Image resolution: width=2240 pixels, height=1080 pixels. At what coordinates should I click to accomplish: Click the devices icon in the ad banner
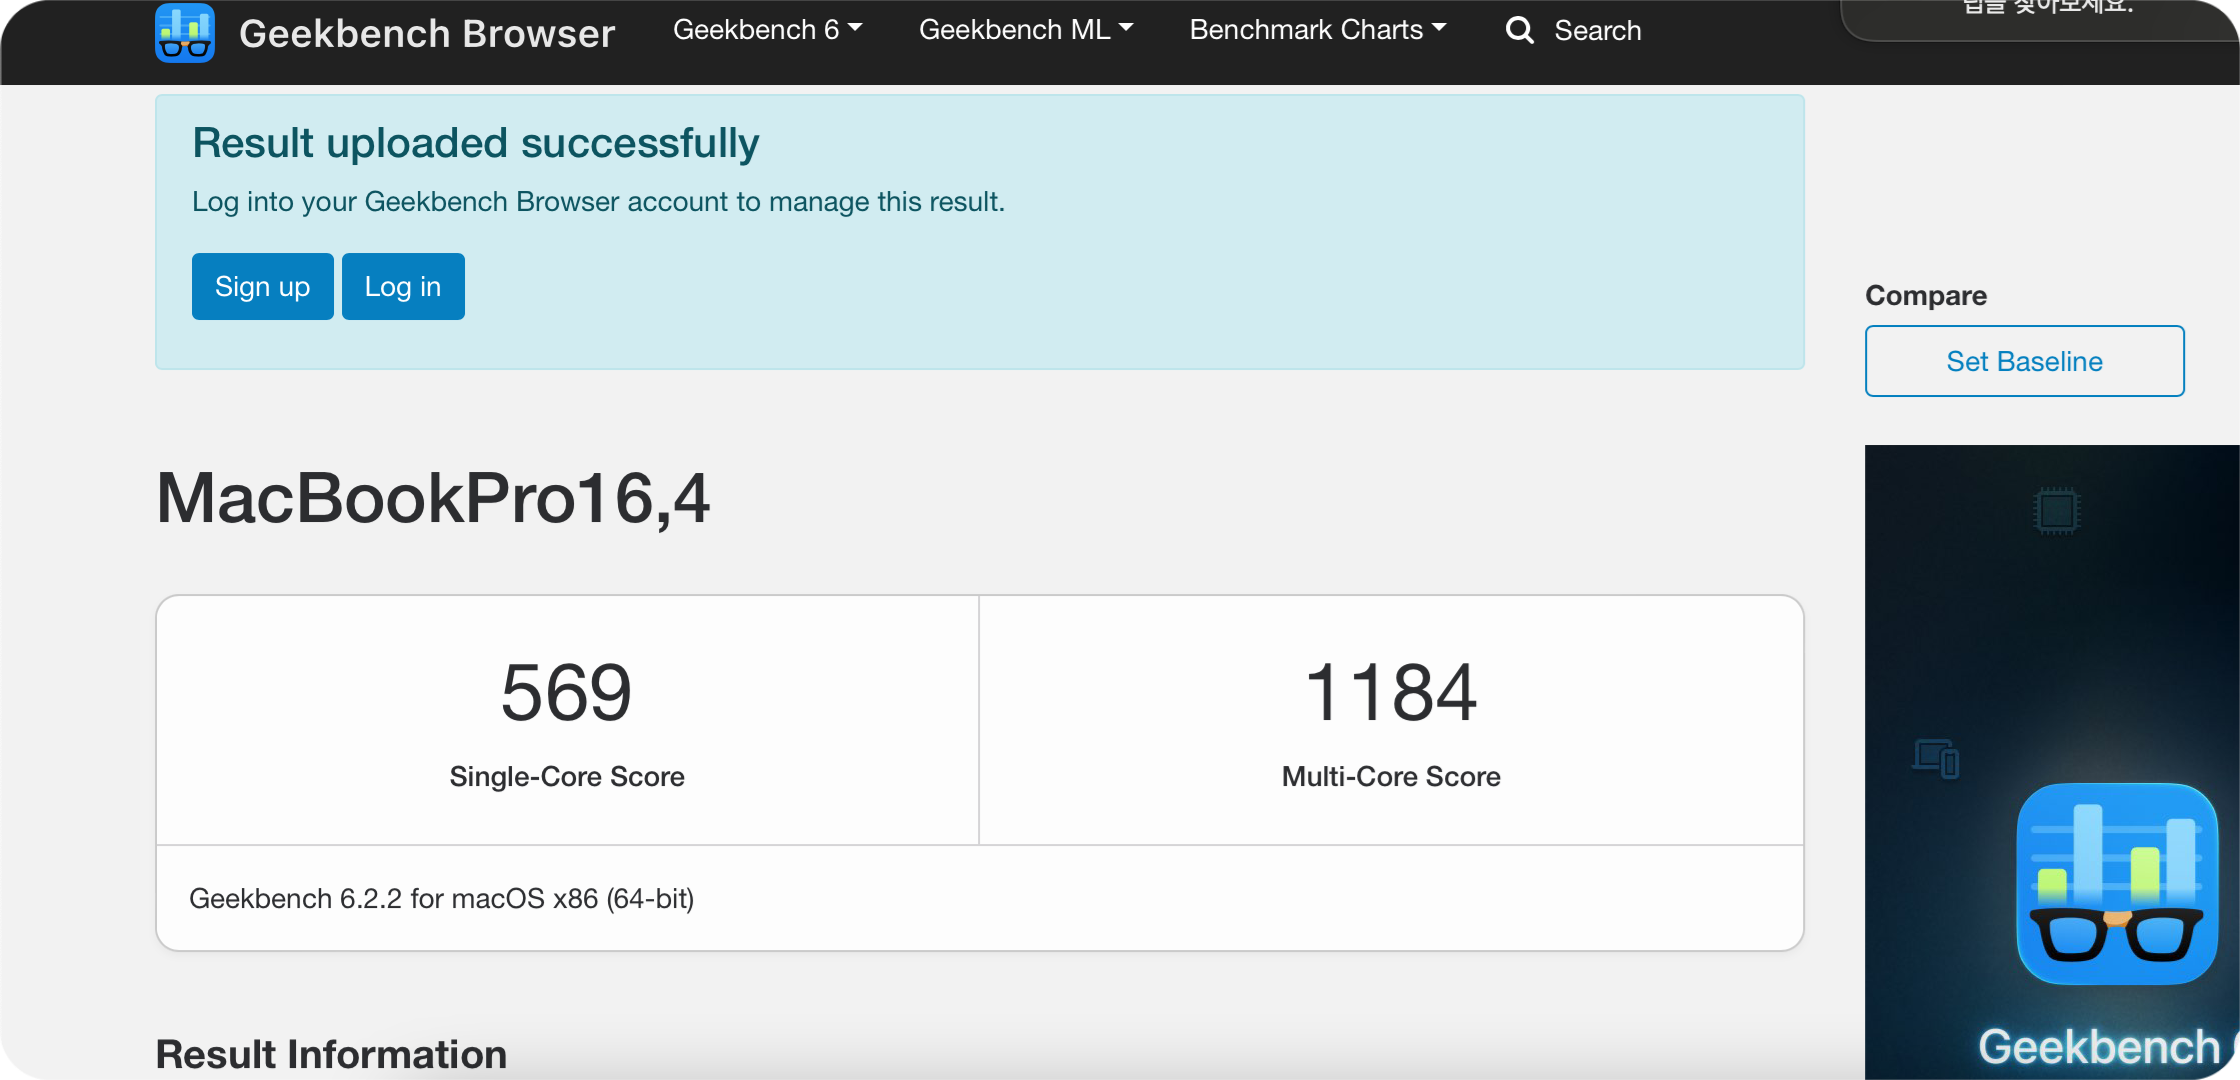pos(1936,758)
